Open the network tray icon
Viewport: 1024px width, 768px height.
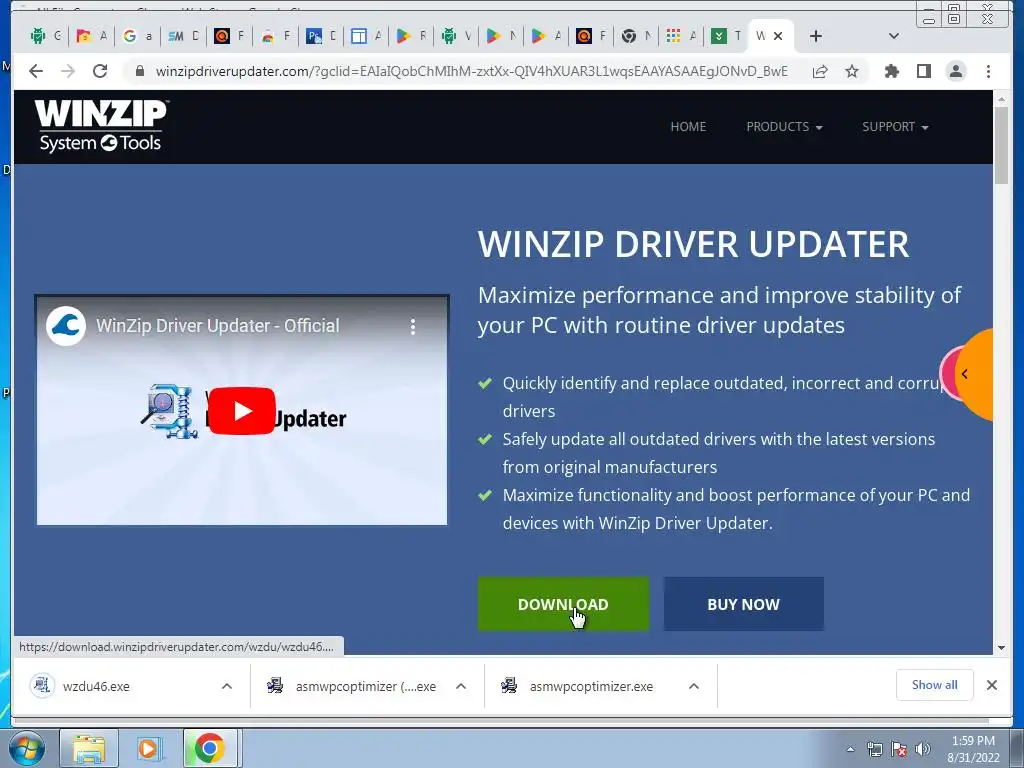[874, 750]
